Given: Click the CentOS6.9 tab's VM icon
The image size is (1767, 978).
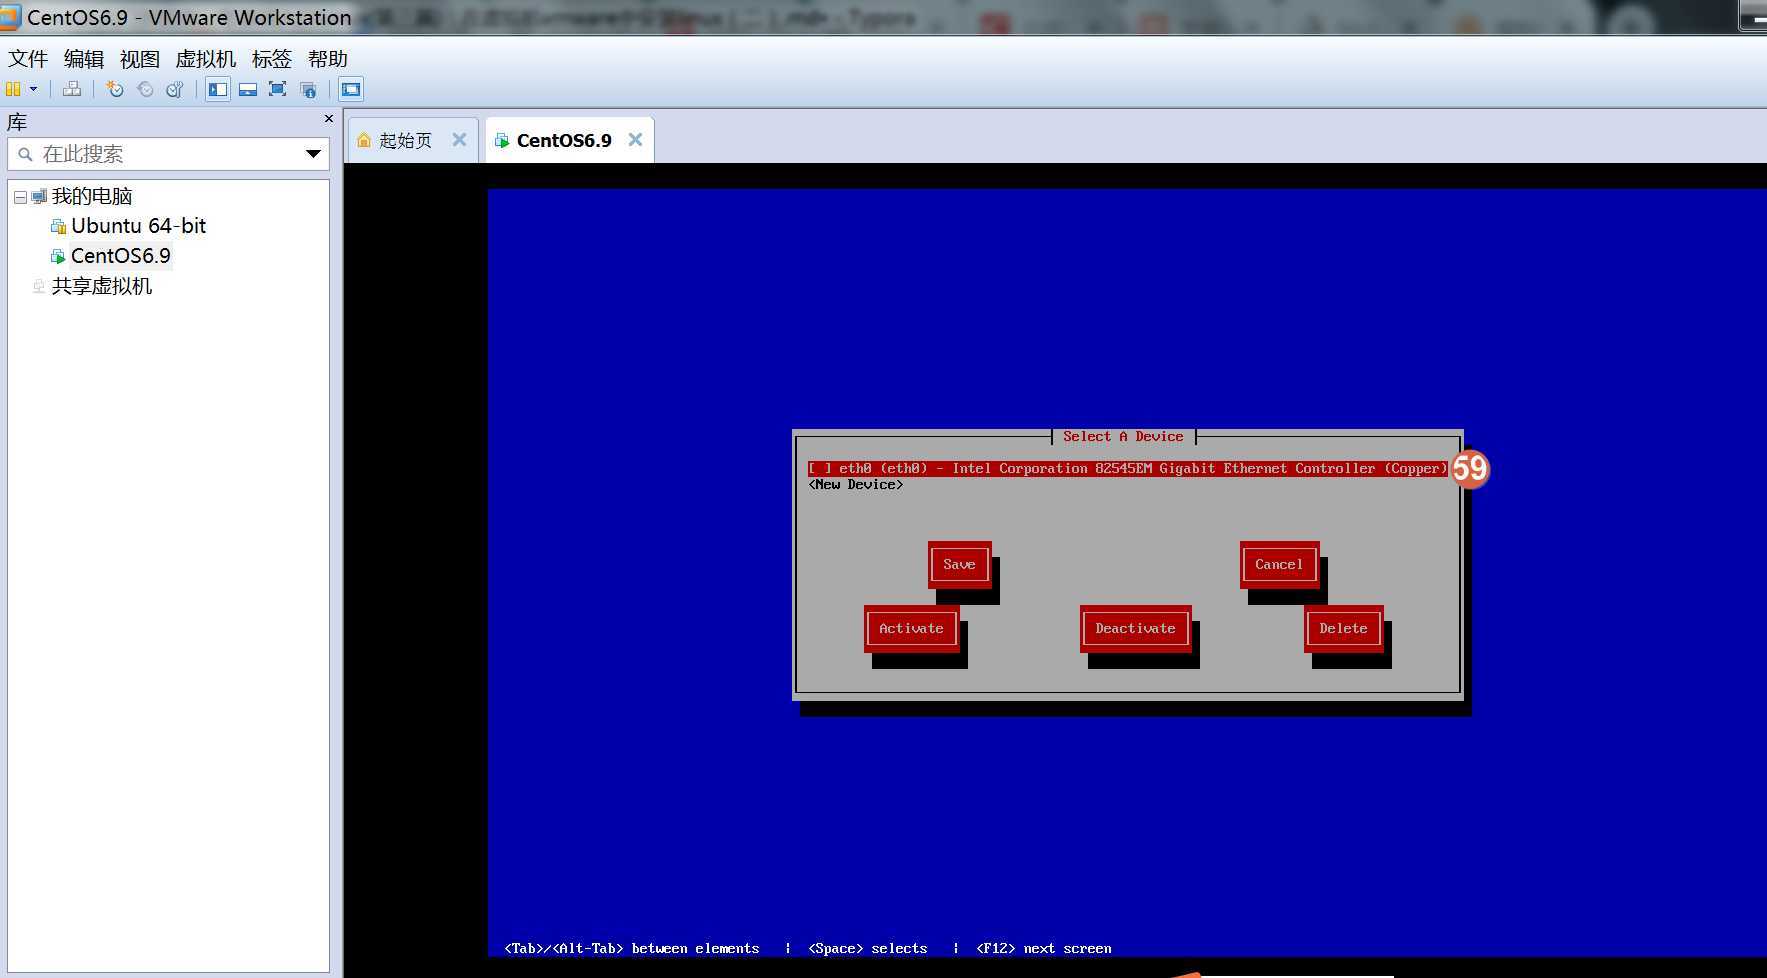Looking at the screenshot, I should pyautogui.click(x=502, y=140).
